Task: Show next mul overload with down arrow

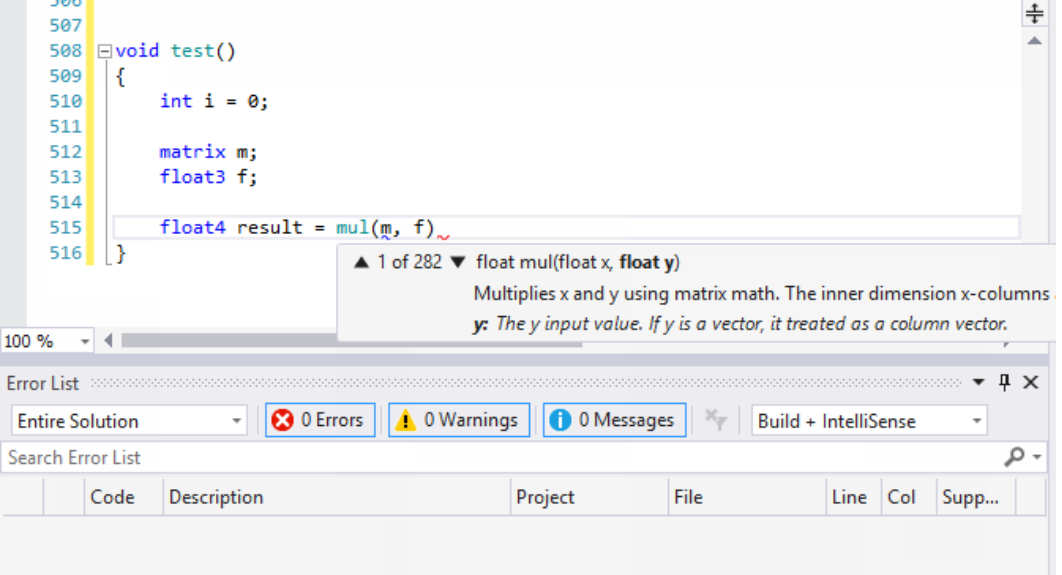Action: click(458, 263)
